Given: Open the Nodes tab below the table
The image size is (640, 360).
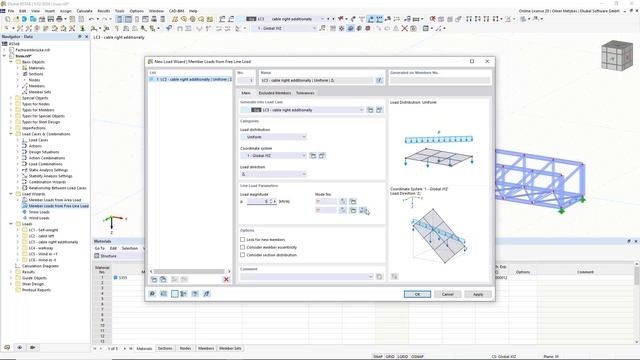Looking at the screenshot, I should tap(185, 349).
